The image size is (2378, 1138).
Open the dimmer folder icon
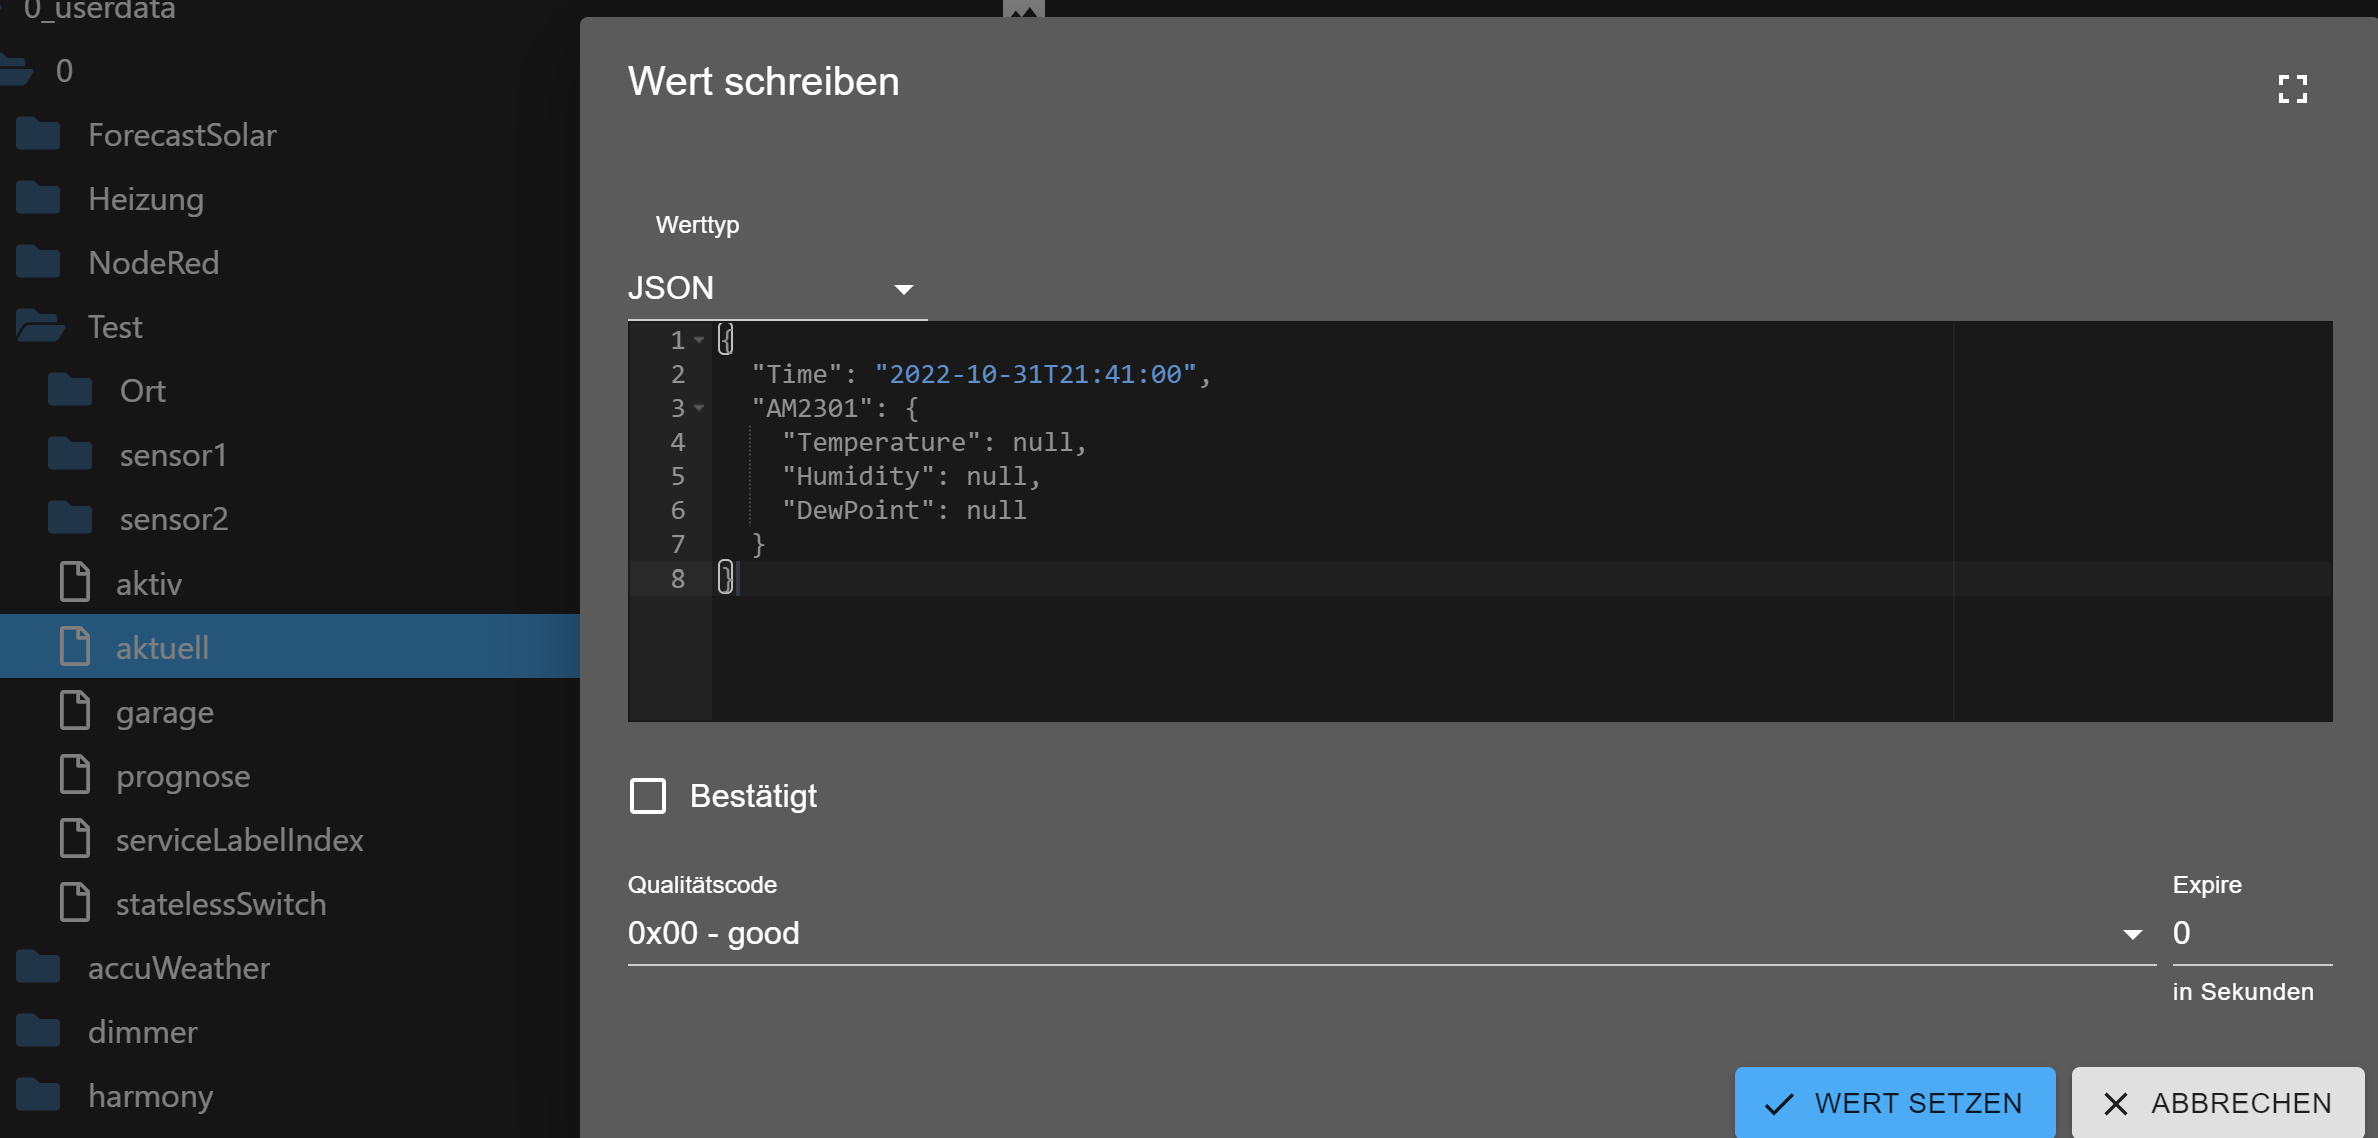click(x=39, y=1031)
